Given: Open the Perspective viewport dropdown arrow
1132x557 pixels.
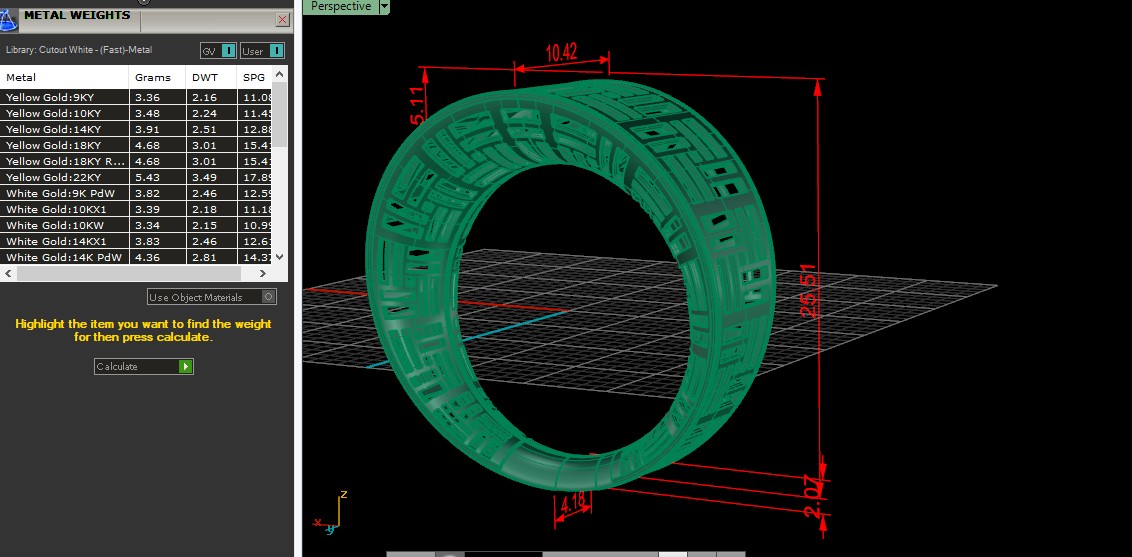Looking at the screenshot, I should [385, 6].
